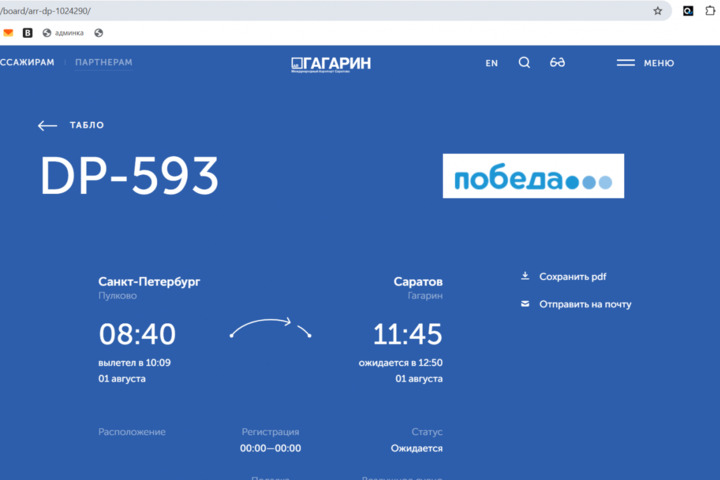
Task: Go to the Гагарин airport logo homepage
Action: tap(331, 64)
